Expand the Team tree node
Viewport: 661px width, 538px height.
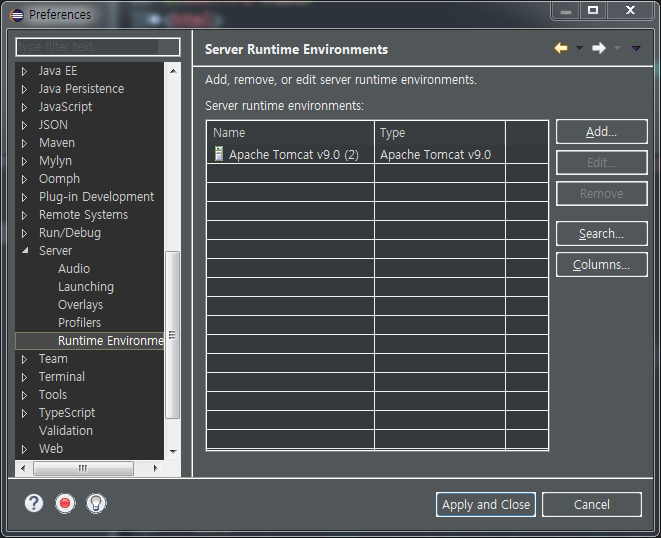[x=24, y=359]
